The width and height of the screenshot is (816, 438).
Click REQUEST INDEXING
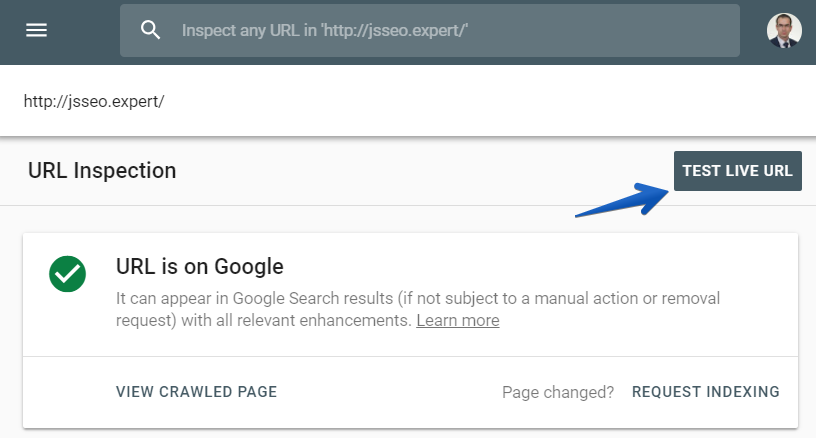click(x=705, y=392)
